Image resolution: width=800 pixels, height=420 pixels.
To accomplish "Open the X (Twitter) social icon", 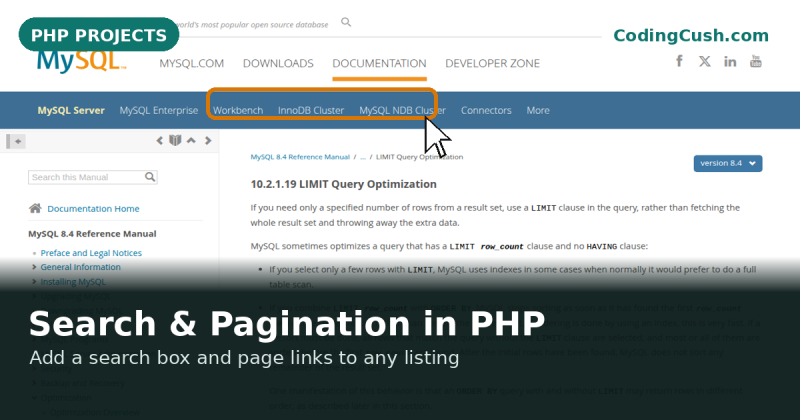I will click(x=705, y=61).
